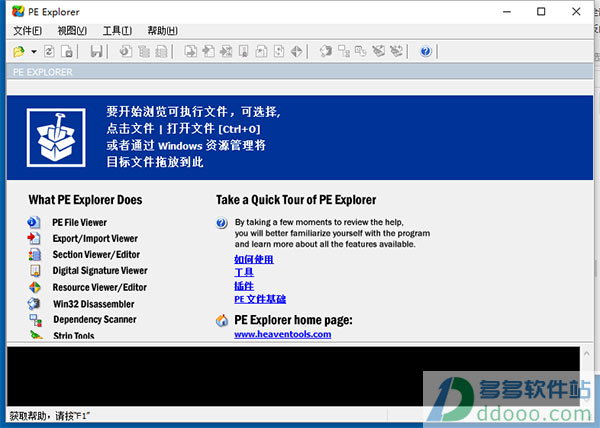This screenshot has height=428, width=600.
Task: Open Section Headers toolbar icon
Action: (161, 51)
